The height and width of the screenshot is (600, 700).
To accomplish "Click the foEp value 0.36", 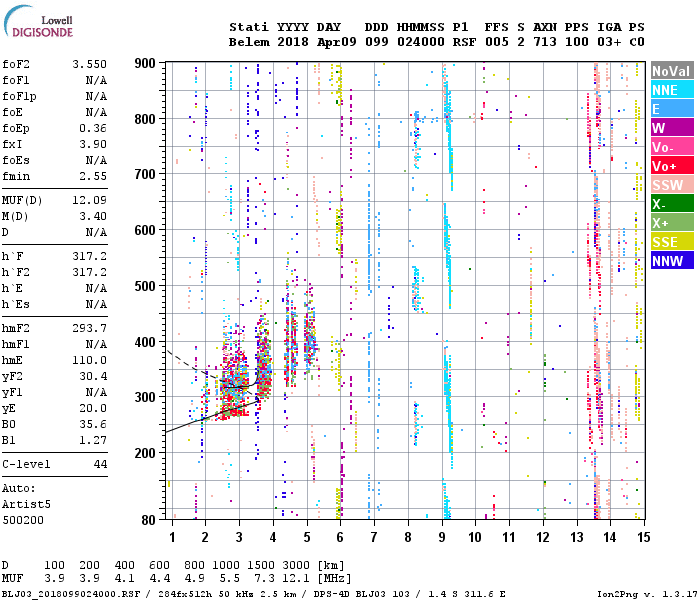I will [93, 128].
